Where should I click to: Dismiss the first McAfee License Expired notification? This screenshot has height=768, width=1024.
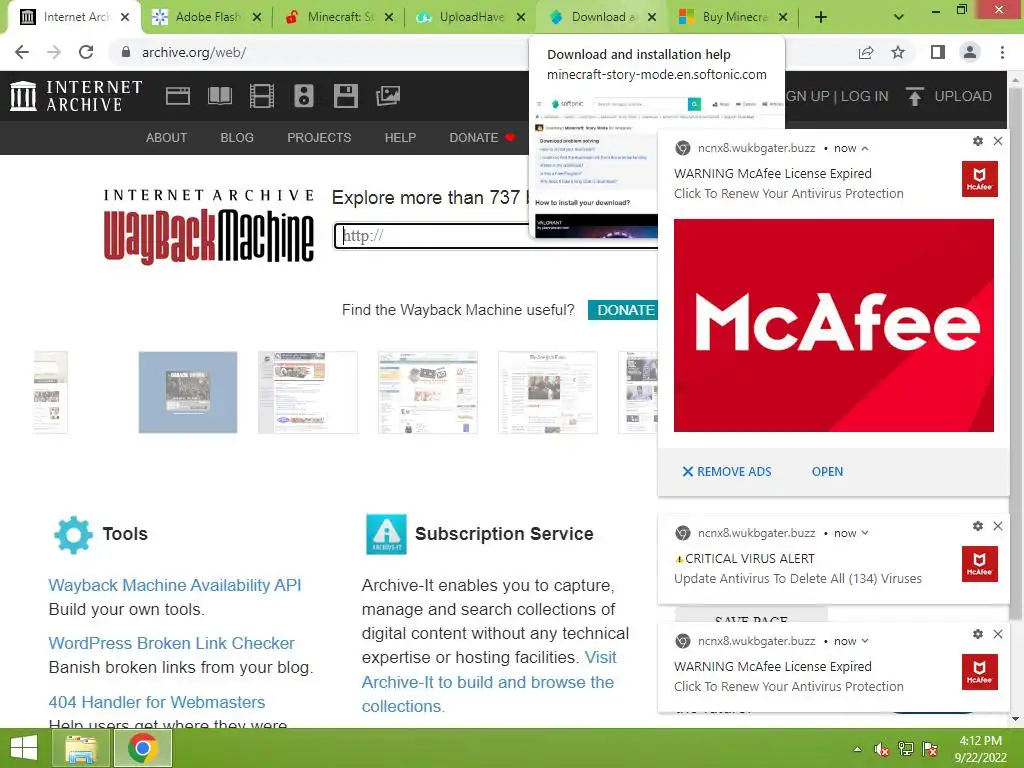point(998,141)
